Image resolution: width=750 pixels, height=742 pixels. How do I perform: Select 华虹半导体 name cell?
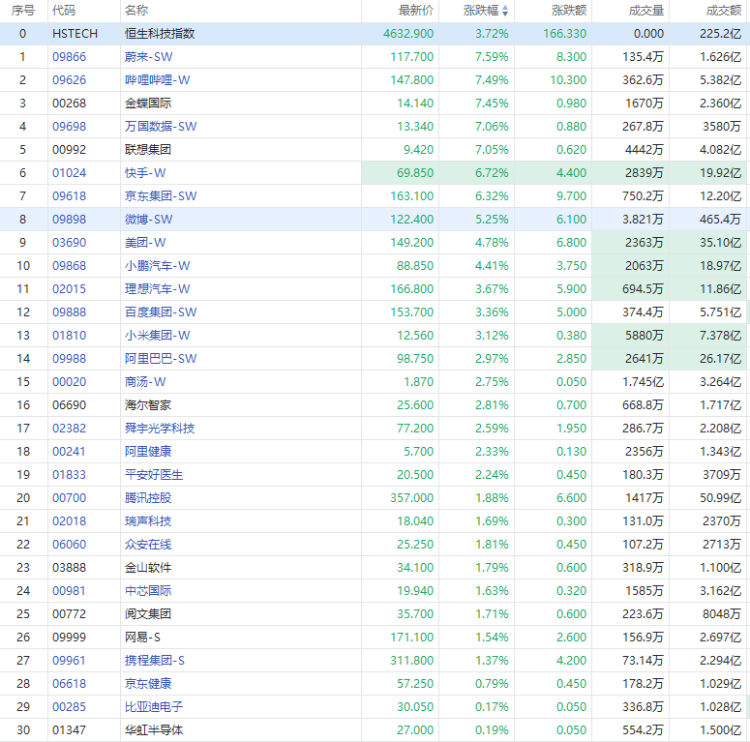(x=154, y=730)
